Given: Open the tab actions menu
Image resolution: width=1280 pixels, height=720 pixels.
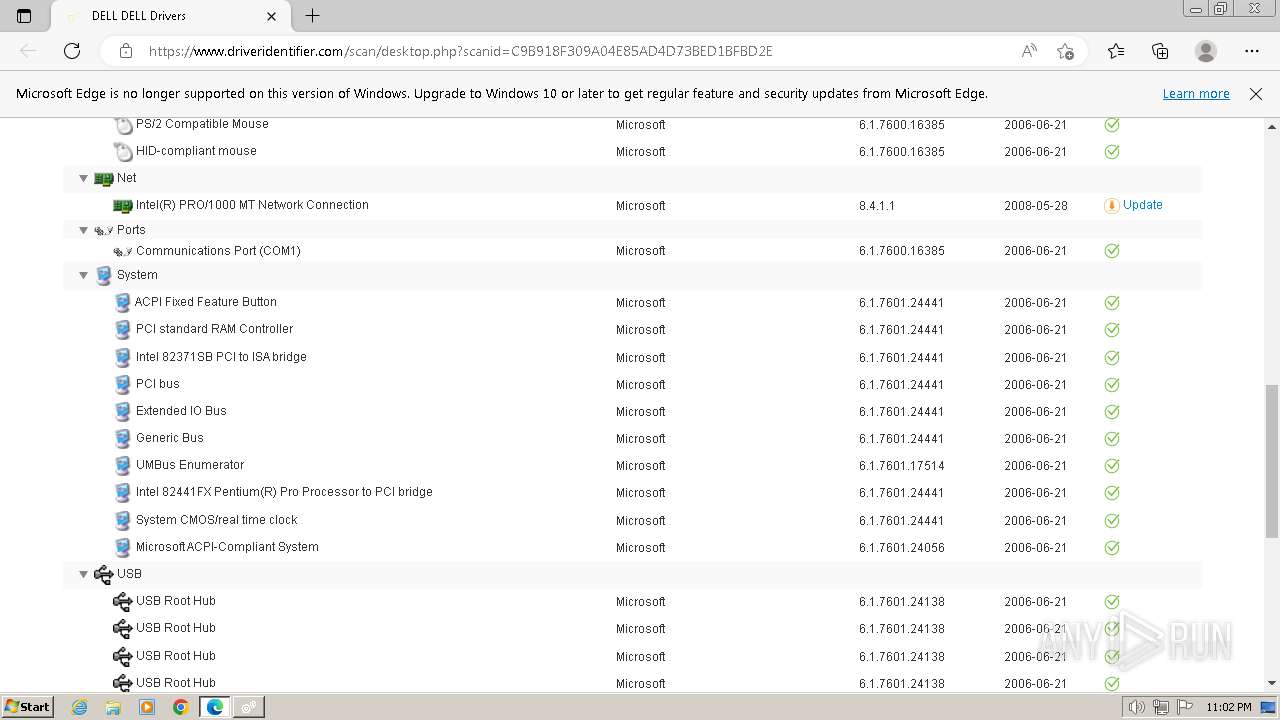Looking at the screenshot, I should [x=24, y=16].
